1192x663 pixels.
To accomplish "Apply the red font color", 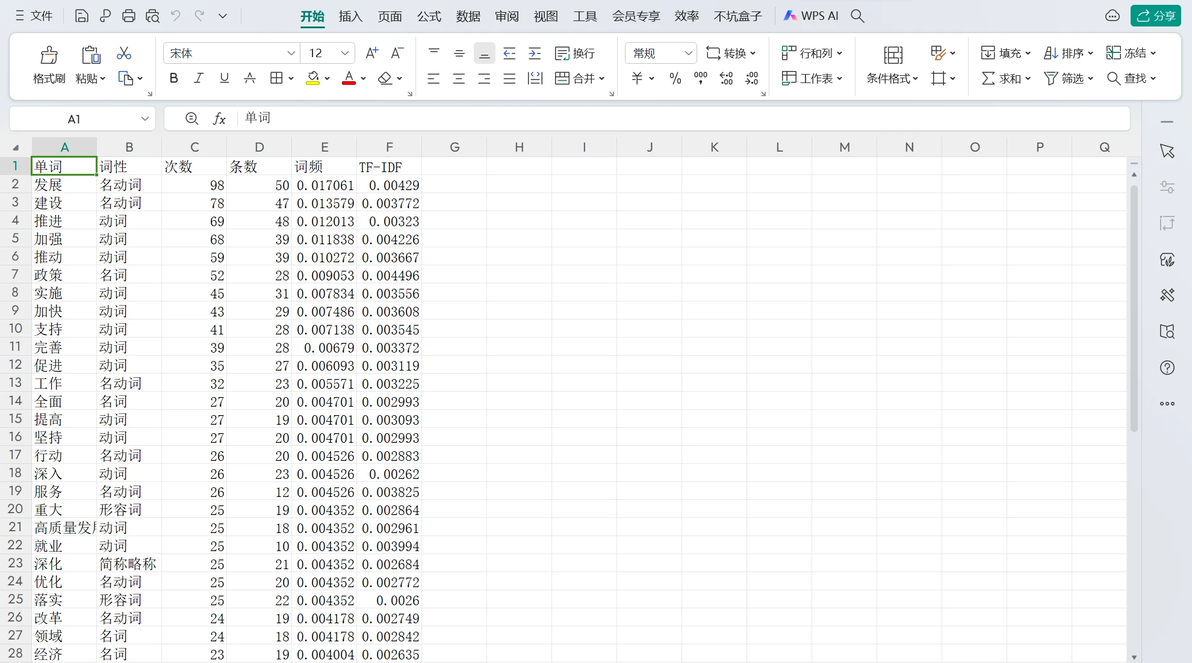I will click(349, 78).
